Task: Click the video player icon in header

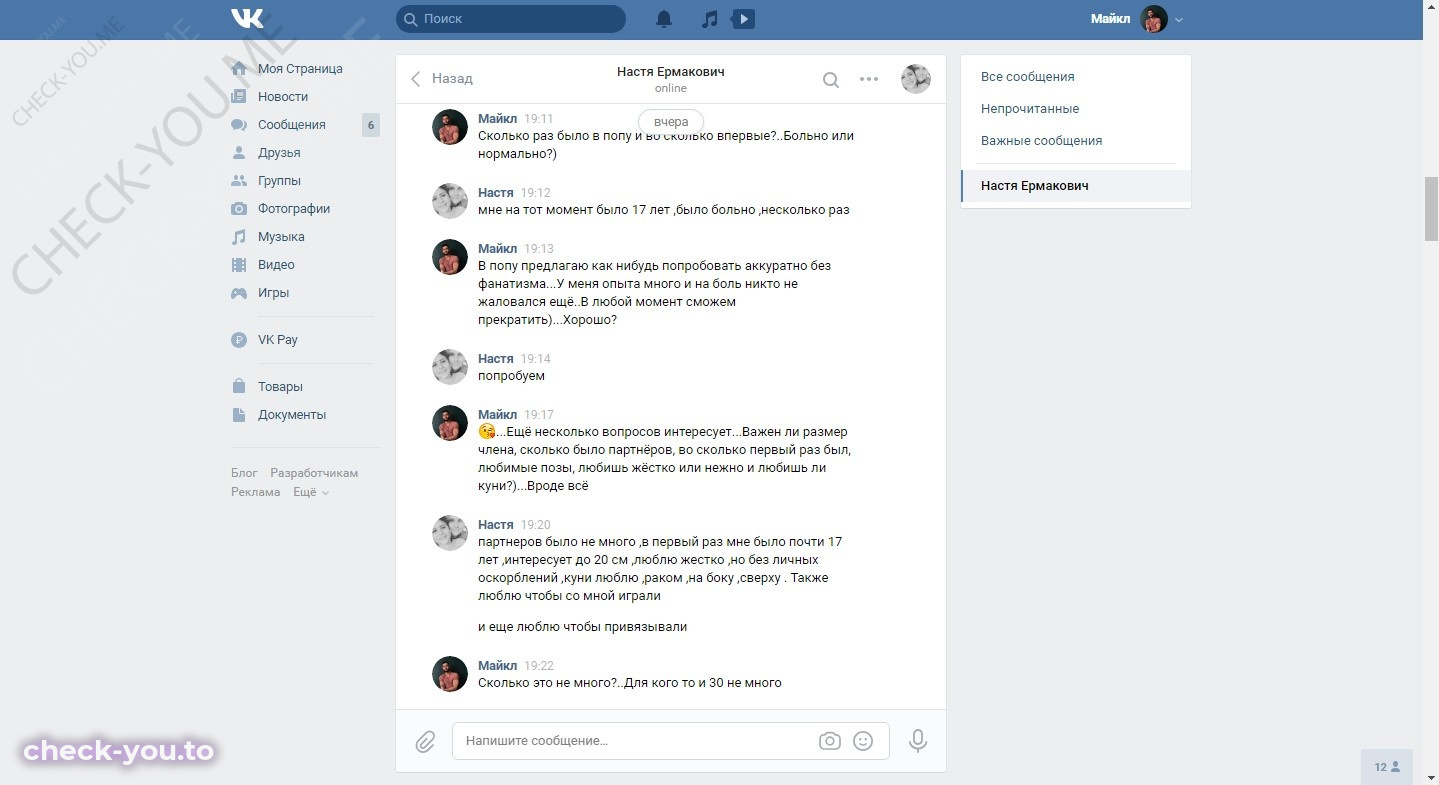Action: pyautogui.click(x=743, y=19)
